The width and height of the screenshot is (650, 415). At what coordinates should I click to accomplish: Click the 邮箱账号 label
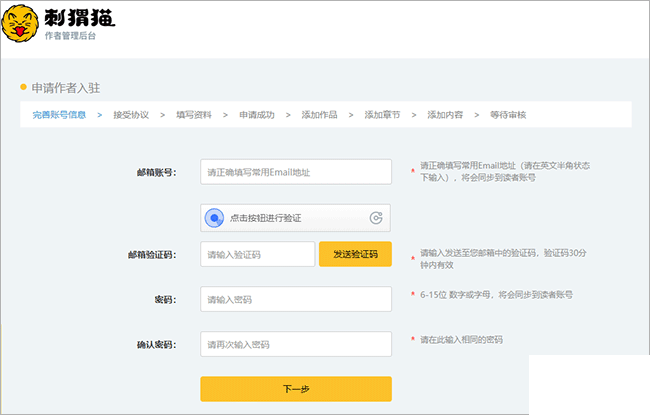click(x=156, y=172)
